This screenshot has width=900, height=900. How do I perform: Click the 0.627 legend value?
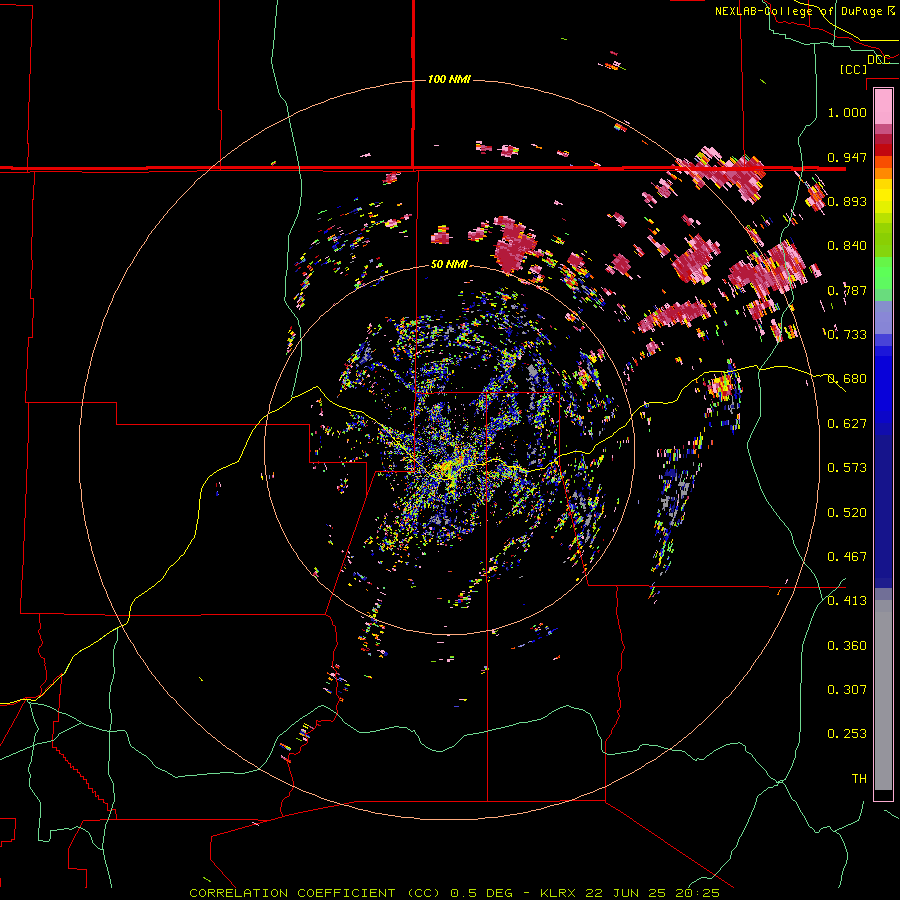point(847,424)
